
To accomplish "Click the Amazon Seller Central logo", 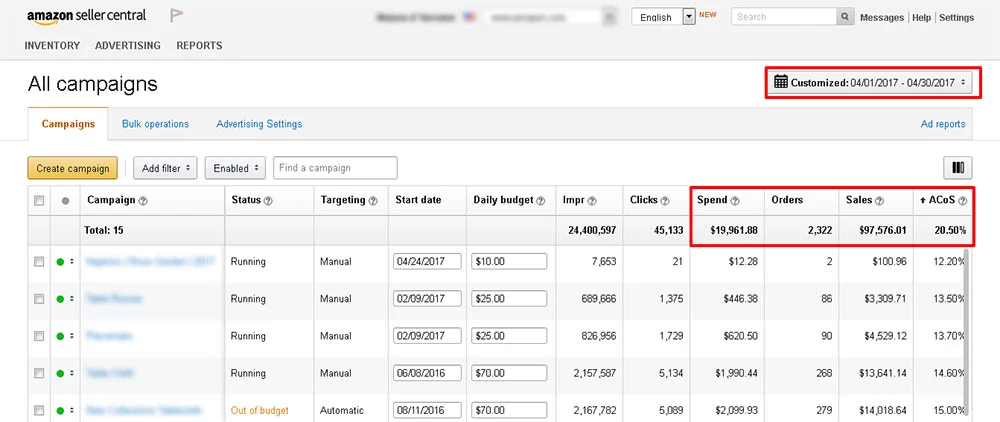I will tap(86, 16).
